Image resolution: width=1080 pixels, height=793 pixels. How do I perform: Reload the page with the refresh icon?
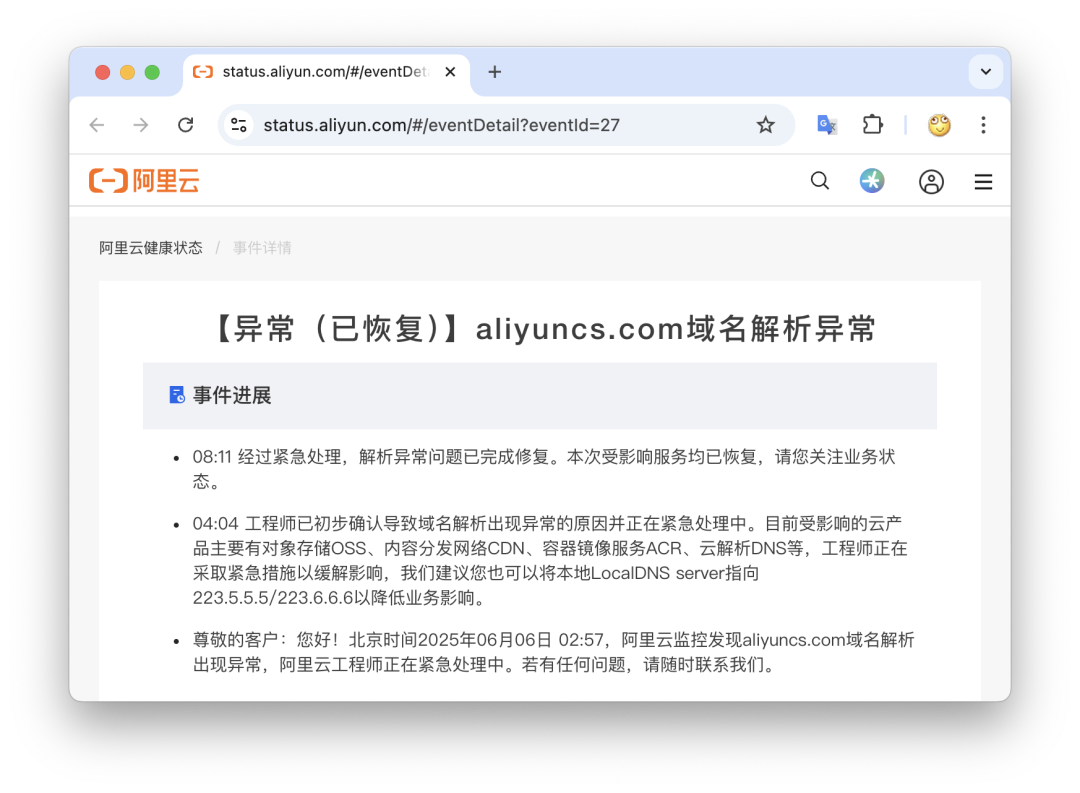pos(185,125)
